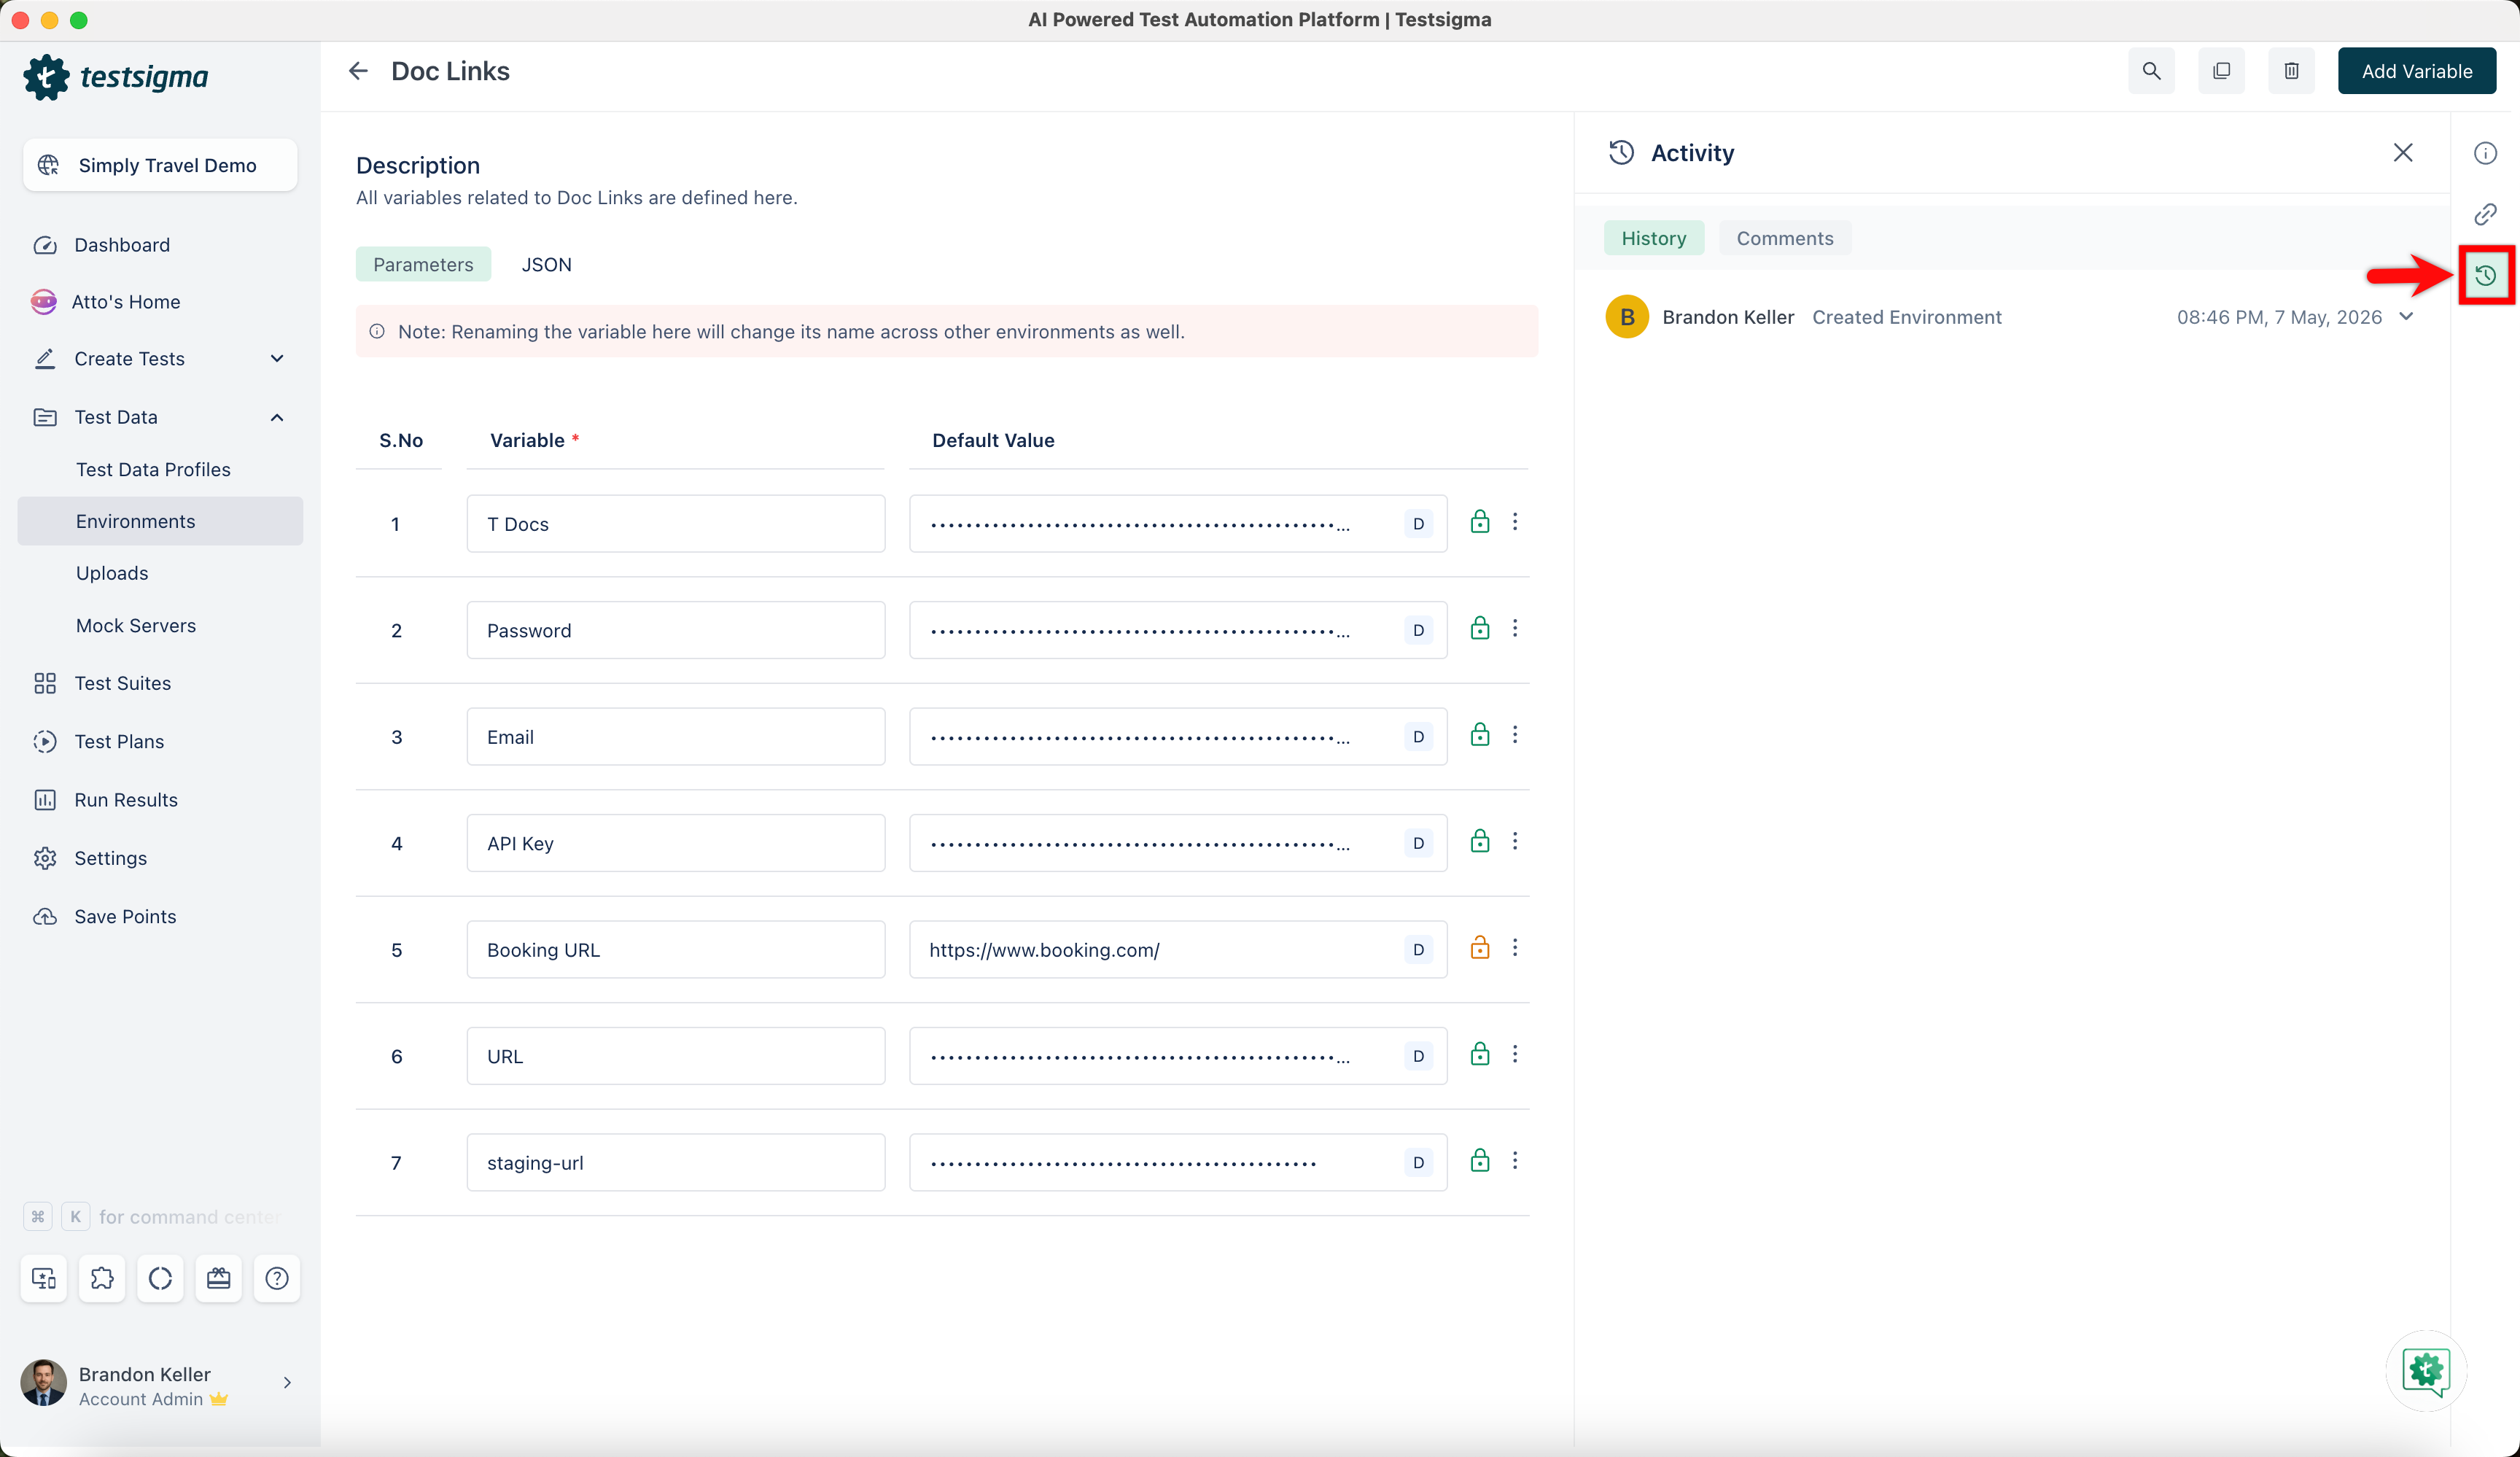Screen dimensions: 2520x1457
Task: Open the search icon in the header
Action: 2151,71
